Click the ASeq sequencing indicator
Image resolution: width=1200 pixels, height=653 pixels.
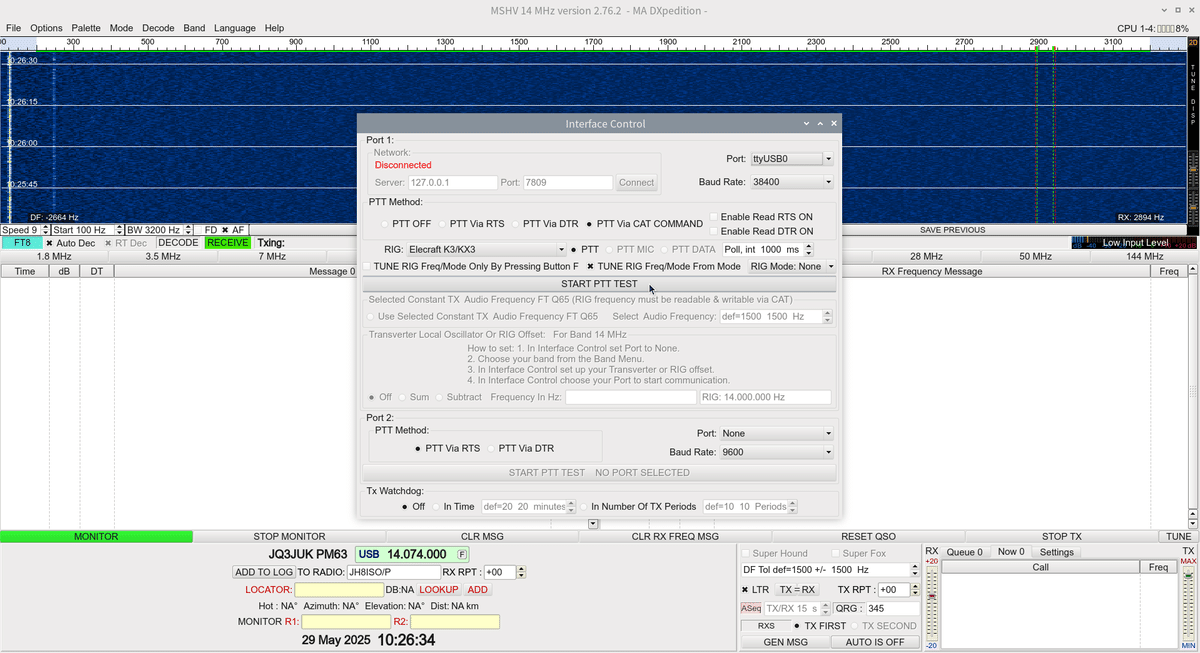point(752,608)
